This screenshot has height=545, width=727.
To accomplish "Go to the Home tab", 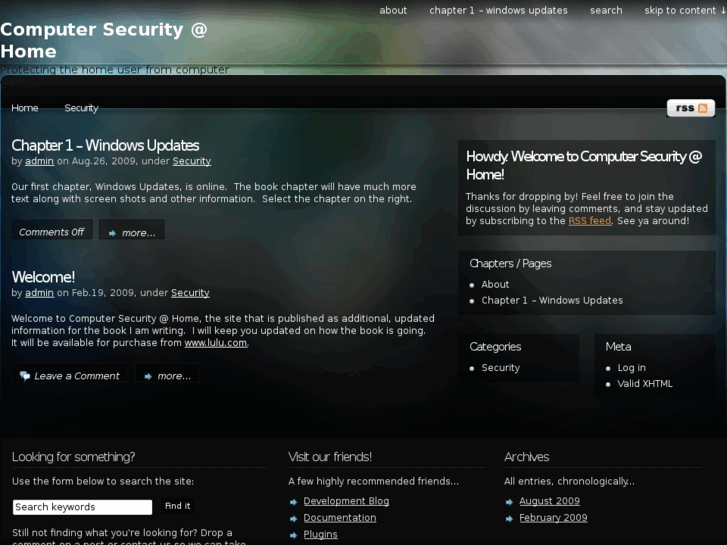I will 25,108.
